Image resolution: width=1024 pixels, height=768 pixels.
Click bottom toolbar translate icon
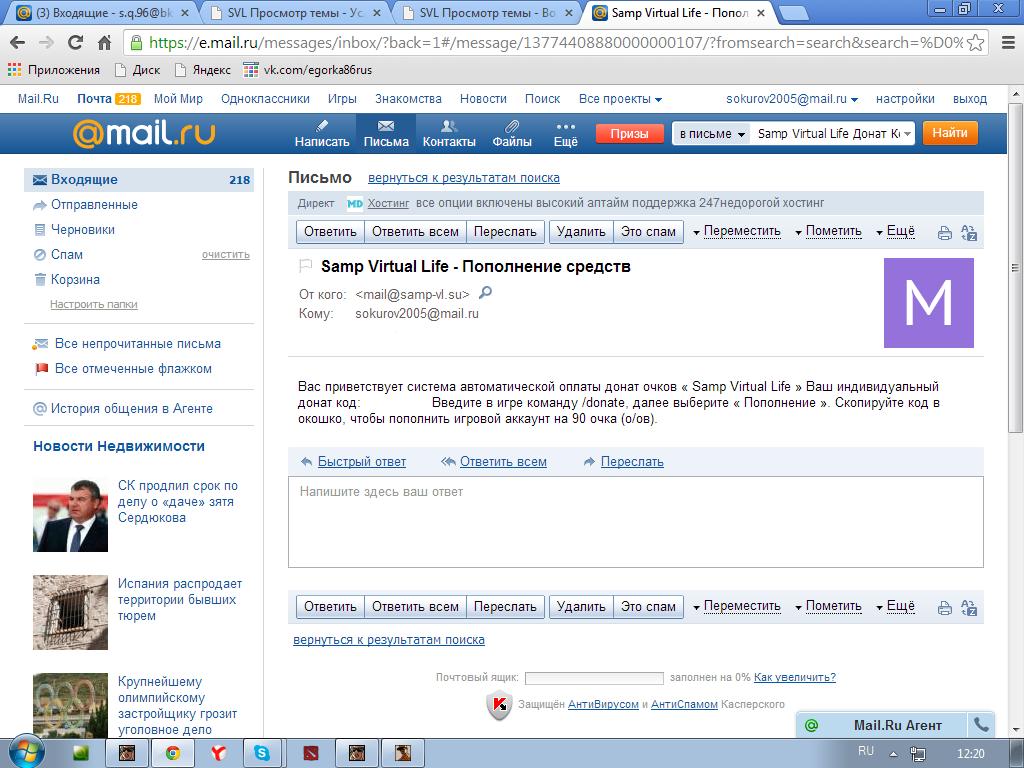[x=969, y=608]
